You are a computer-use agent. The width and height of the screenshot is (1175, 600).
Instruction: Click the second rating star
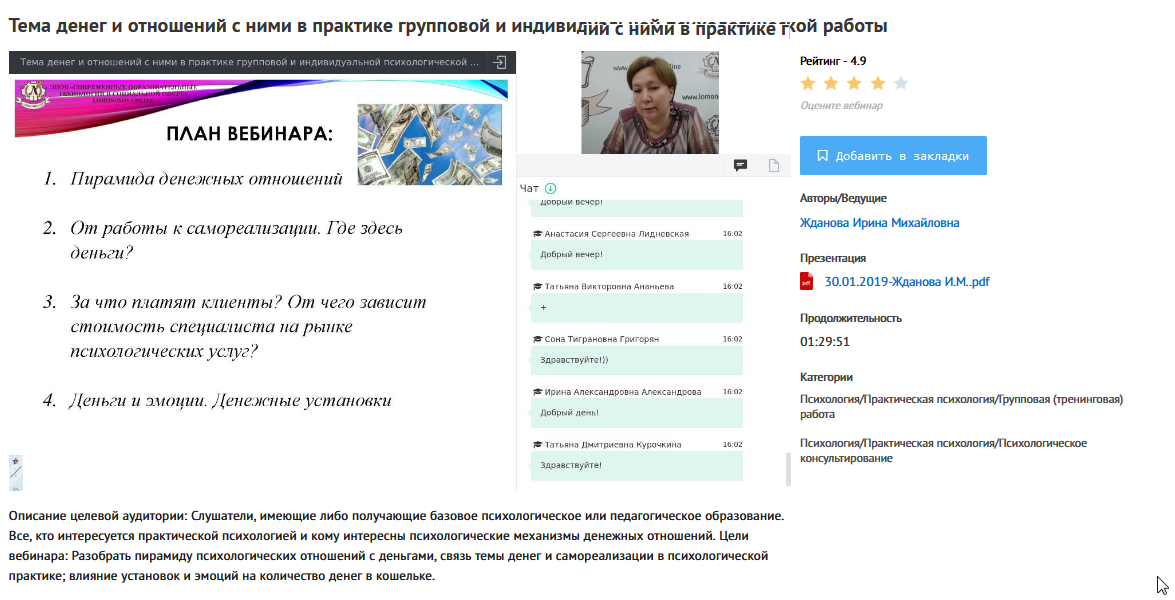[831, 83]
